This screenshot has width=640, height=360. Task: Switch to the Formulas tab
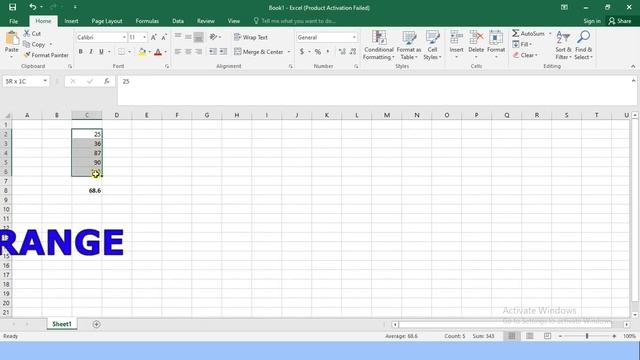(147, 21)
